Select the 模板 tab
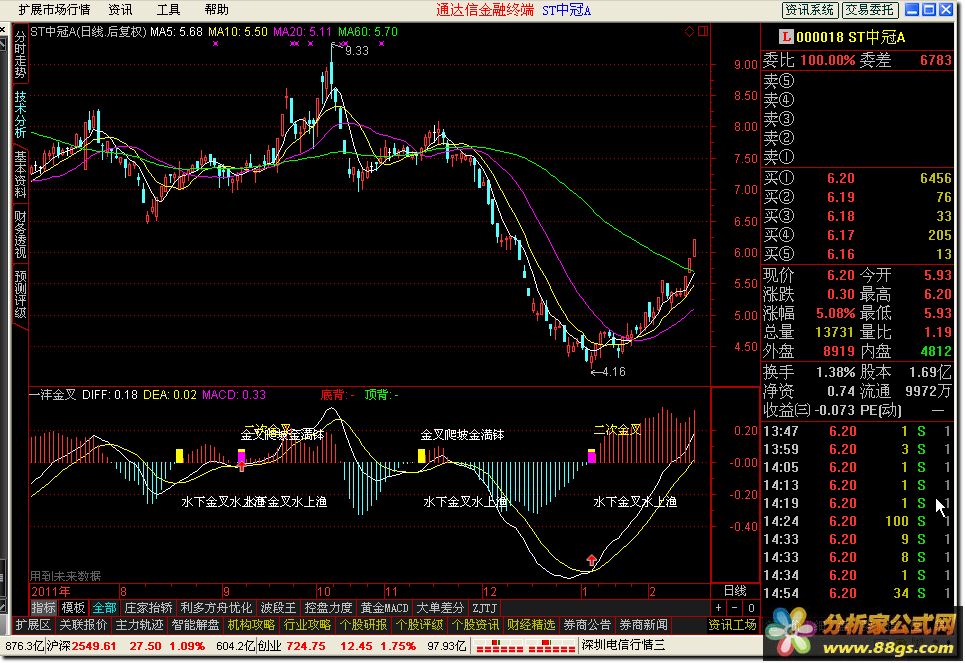 point(74,608)
